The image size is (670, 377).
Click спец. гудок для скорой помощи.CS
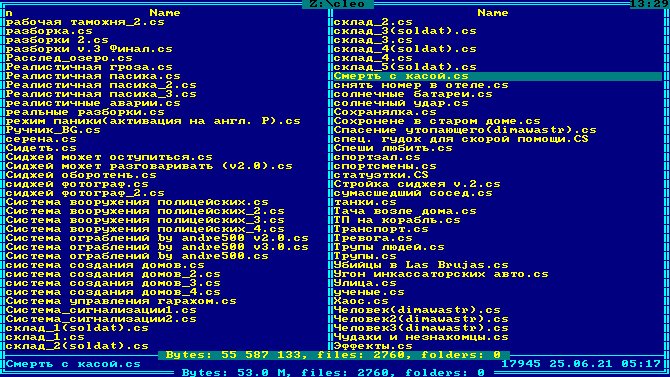click(461, 139)
